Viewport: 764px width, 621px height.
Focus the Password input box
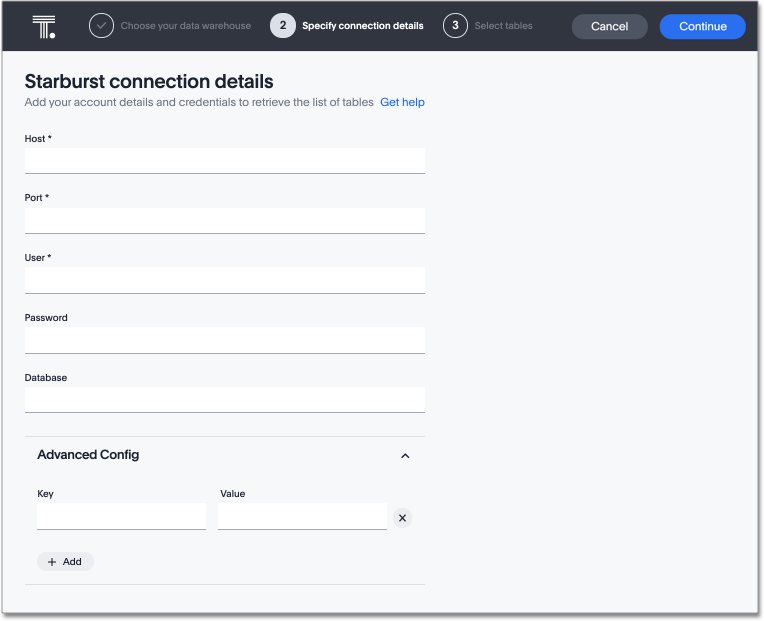224,340
